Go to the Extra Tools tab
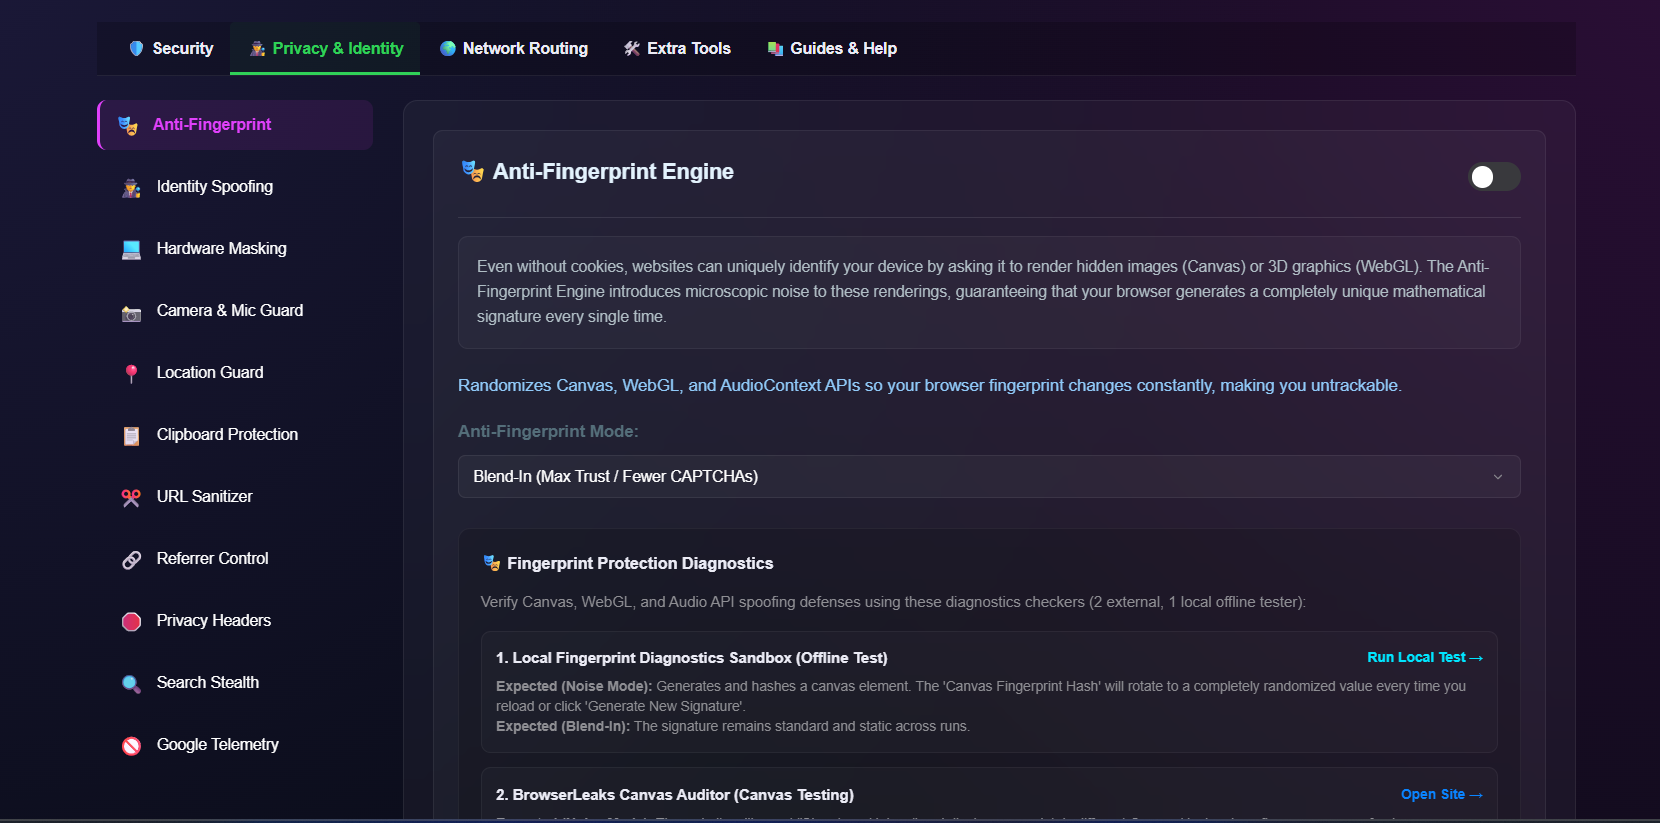Viewport: 1660px width, 823px height. (x=677, y=48)
